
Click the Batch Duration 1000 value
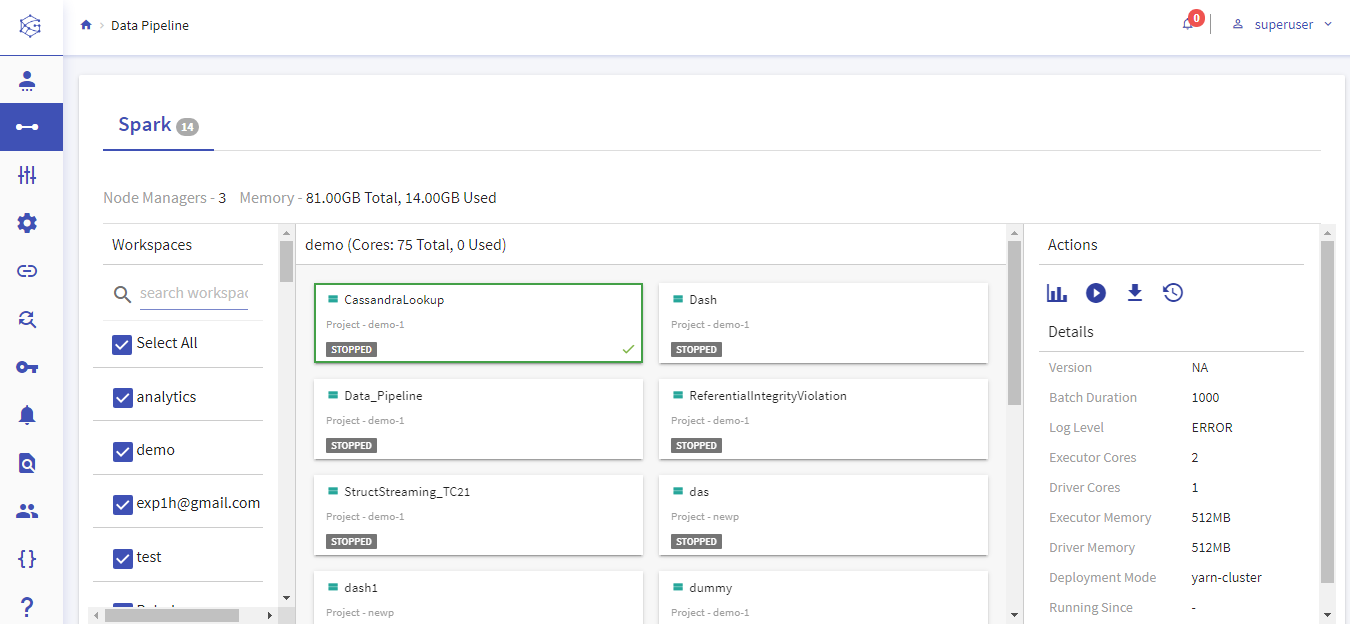[x=1205, y=398]
